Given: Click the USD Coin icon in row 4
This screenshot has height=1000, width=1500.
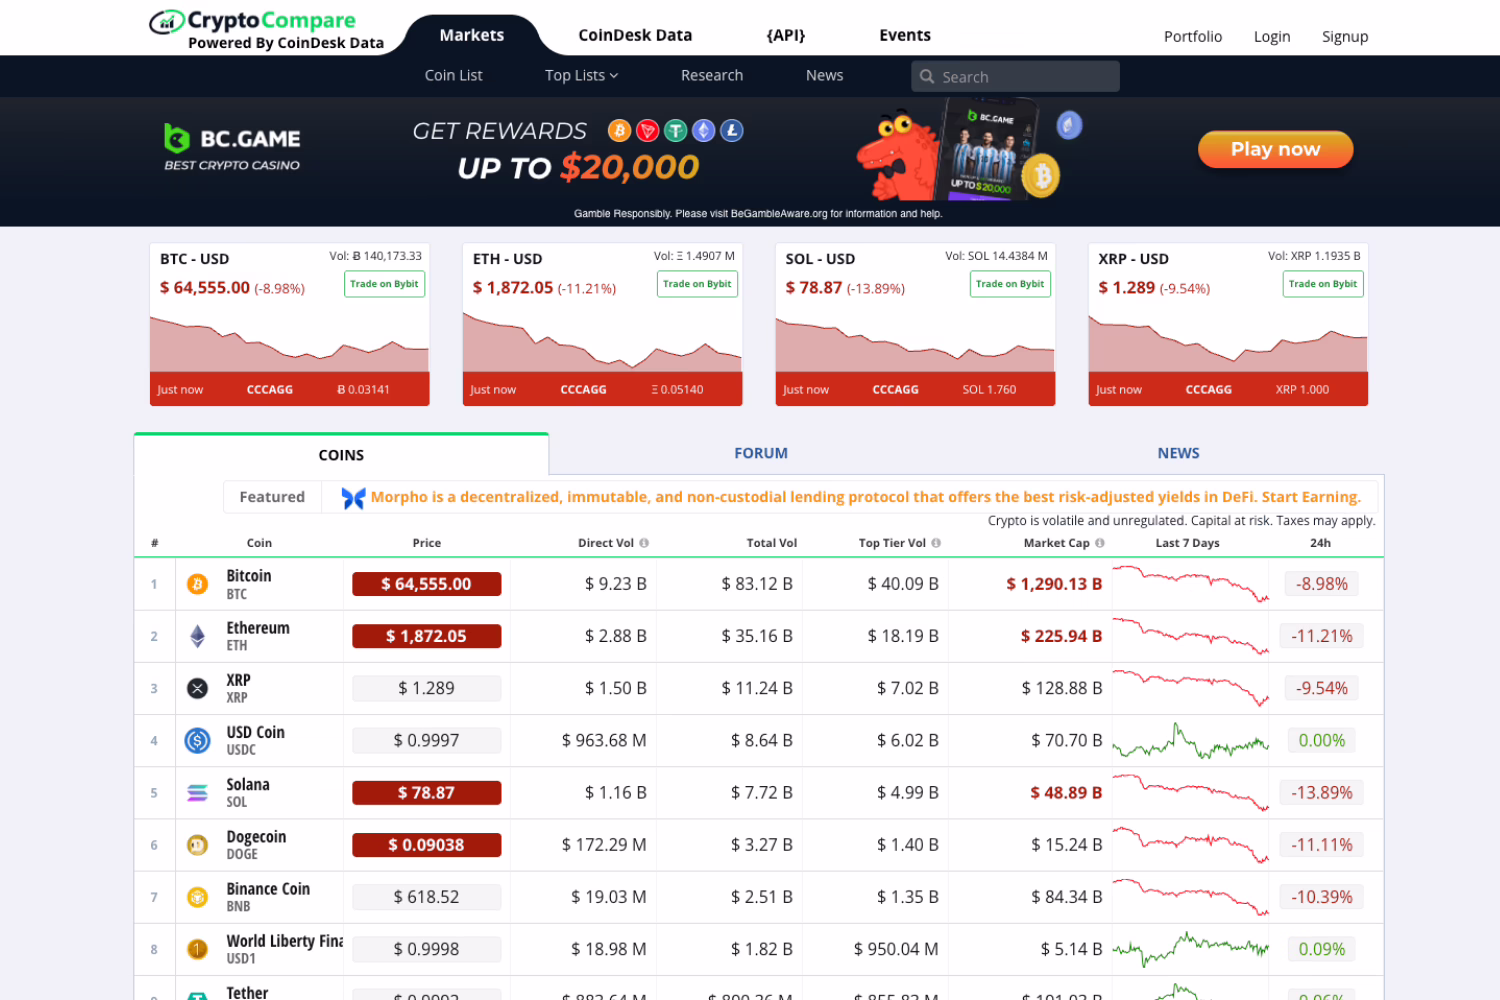Looking at the screenshot, I should (197, 740).
